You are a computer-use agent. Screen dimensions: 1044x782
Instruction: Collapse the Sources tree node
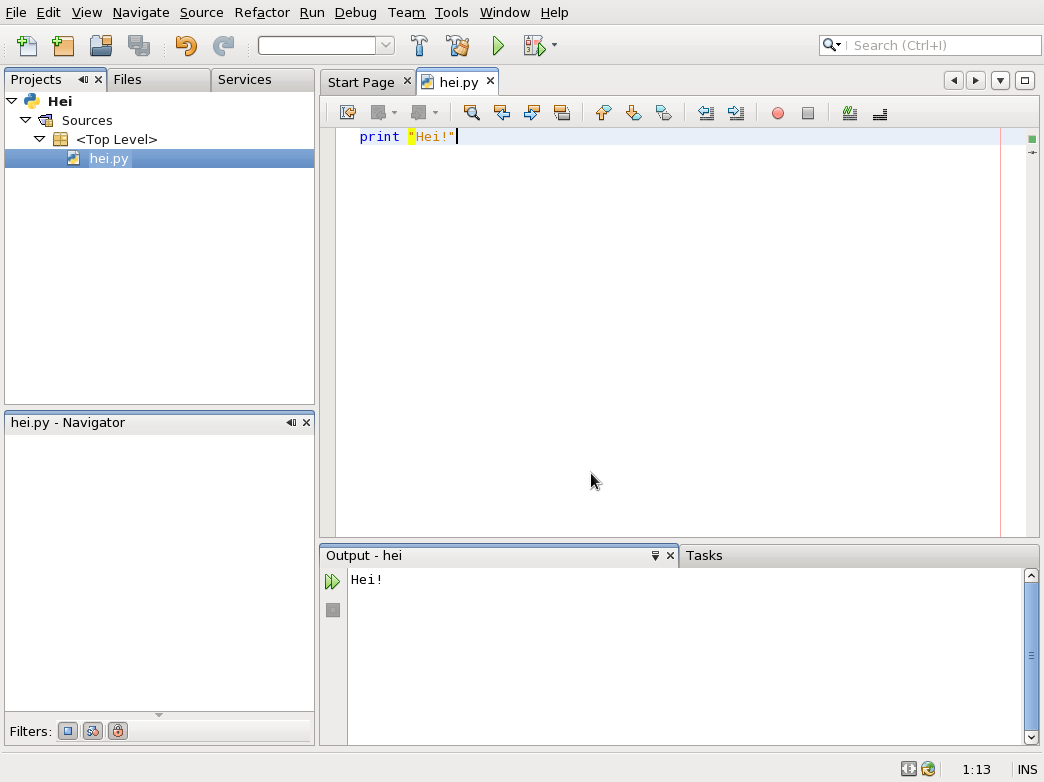25,120
